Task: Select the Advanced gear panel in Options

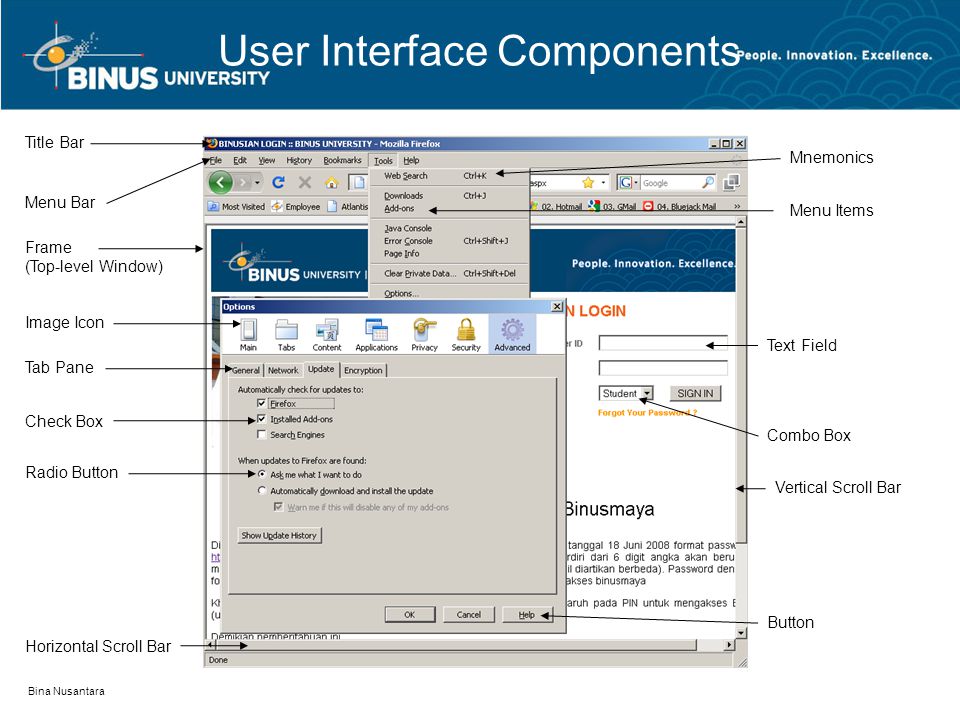Action: pyautogui.click(x=512, y=334)
